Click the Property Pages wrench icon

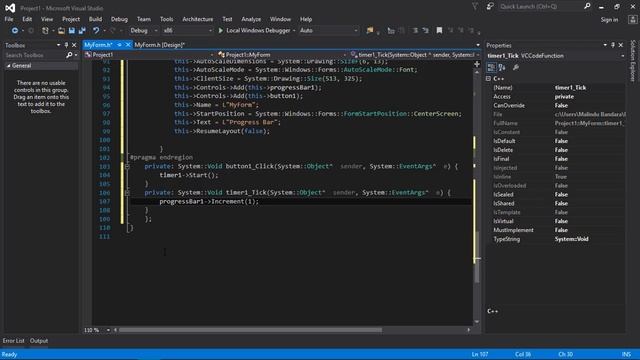point(516,67)
